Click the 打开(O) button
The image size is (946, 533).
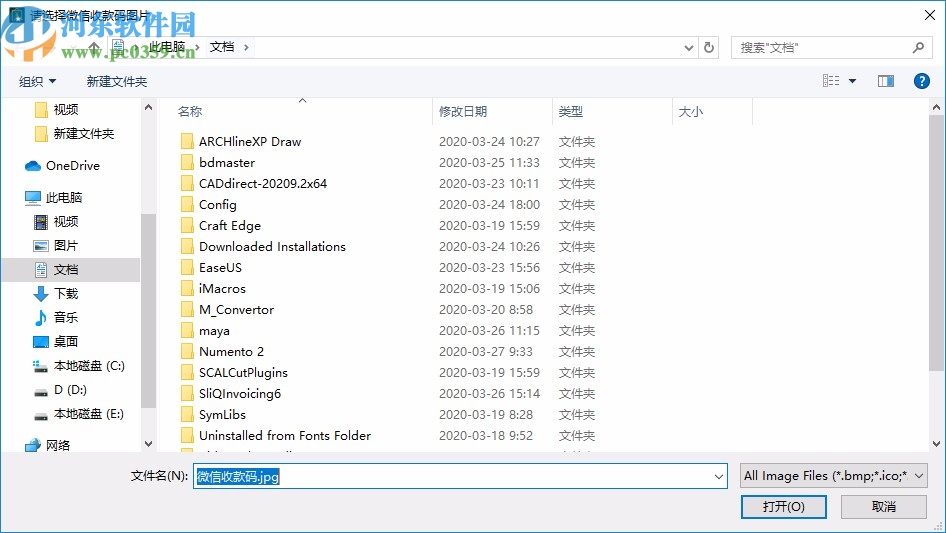(x=784, y=506)
